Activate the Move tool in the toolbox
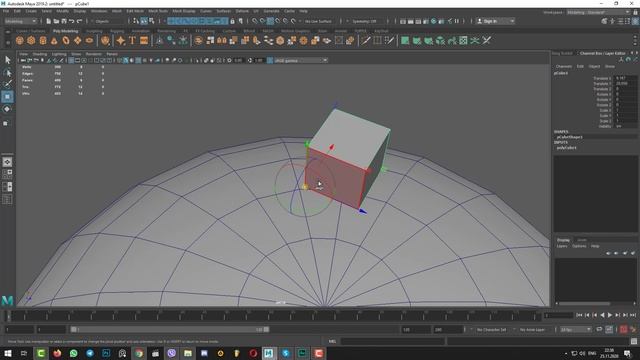The height and width of the screenshot is (360, 640). [x=7, y=97]
